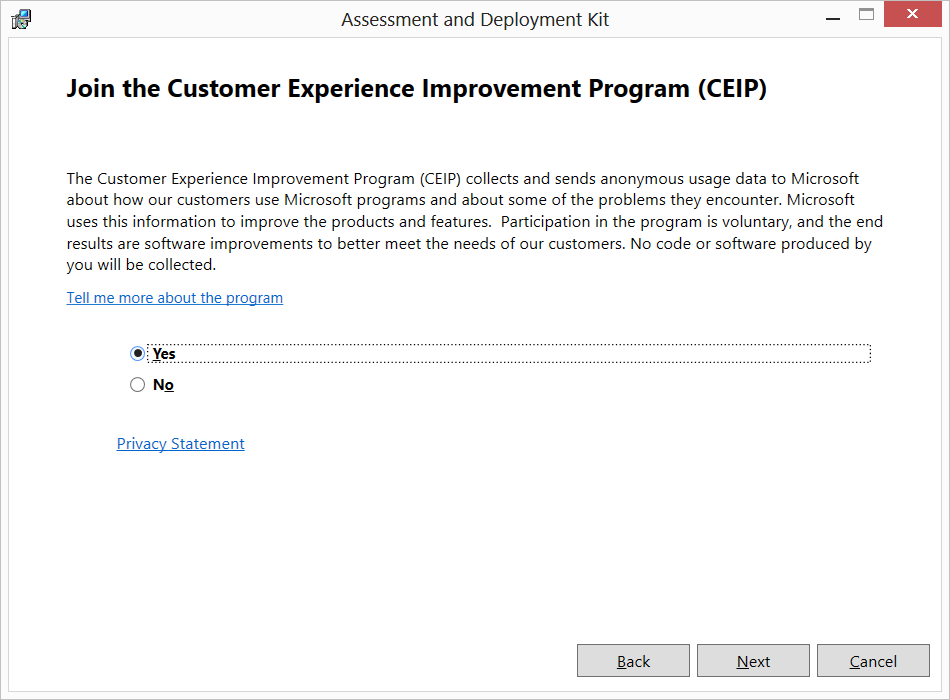Click the bold 'No' option label
This screenshot has width=950, height=700.
click(x=163, y=385)
